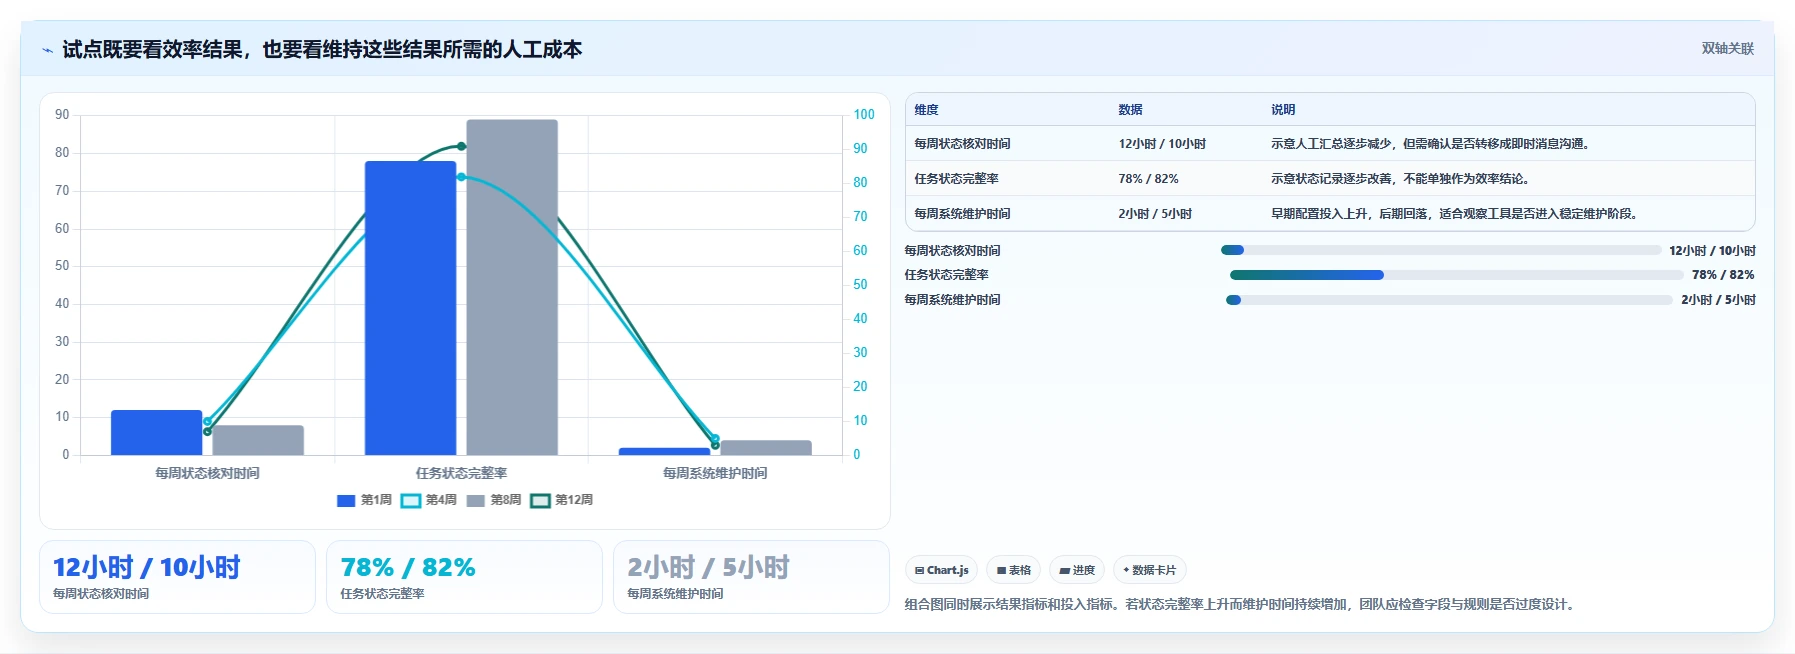
Task: Click the 任务状态完整率 progress bar
Action: (1456, 275)
